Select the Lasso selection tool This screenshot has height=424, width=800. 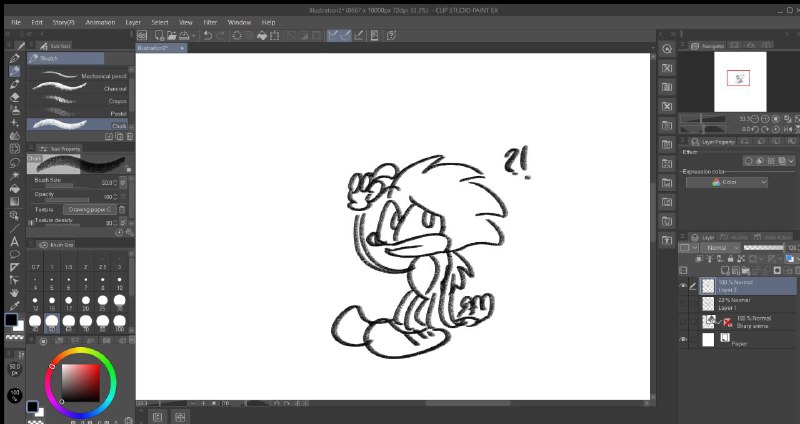click(14, 163)
